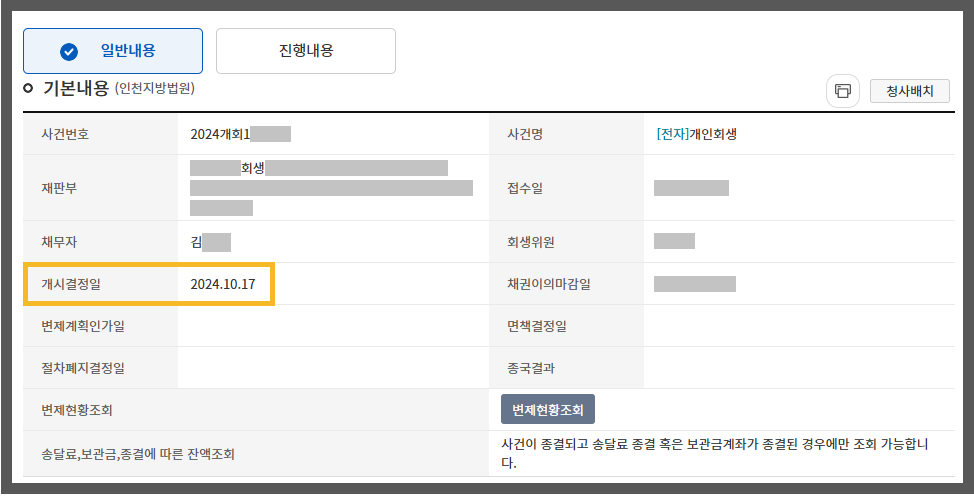
Task: Click the [전자] link in 사건명
Action: tap(672, 134)
